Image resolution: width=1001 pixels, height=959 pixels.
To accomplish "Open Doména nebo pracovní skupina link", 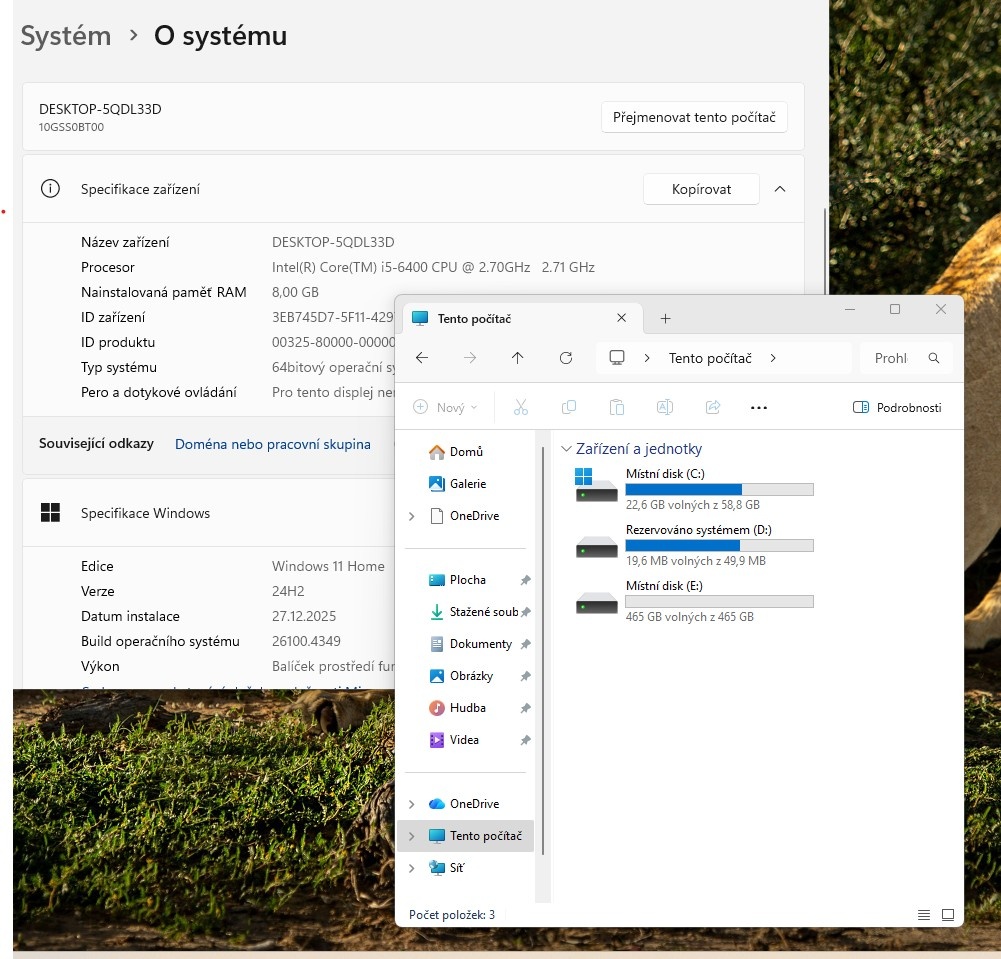I will 272,444.
